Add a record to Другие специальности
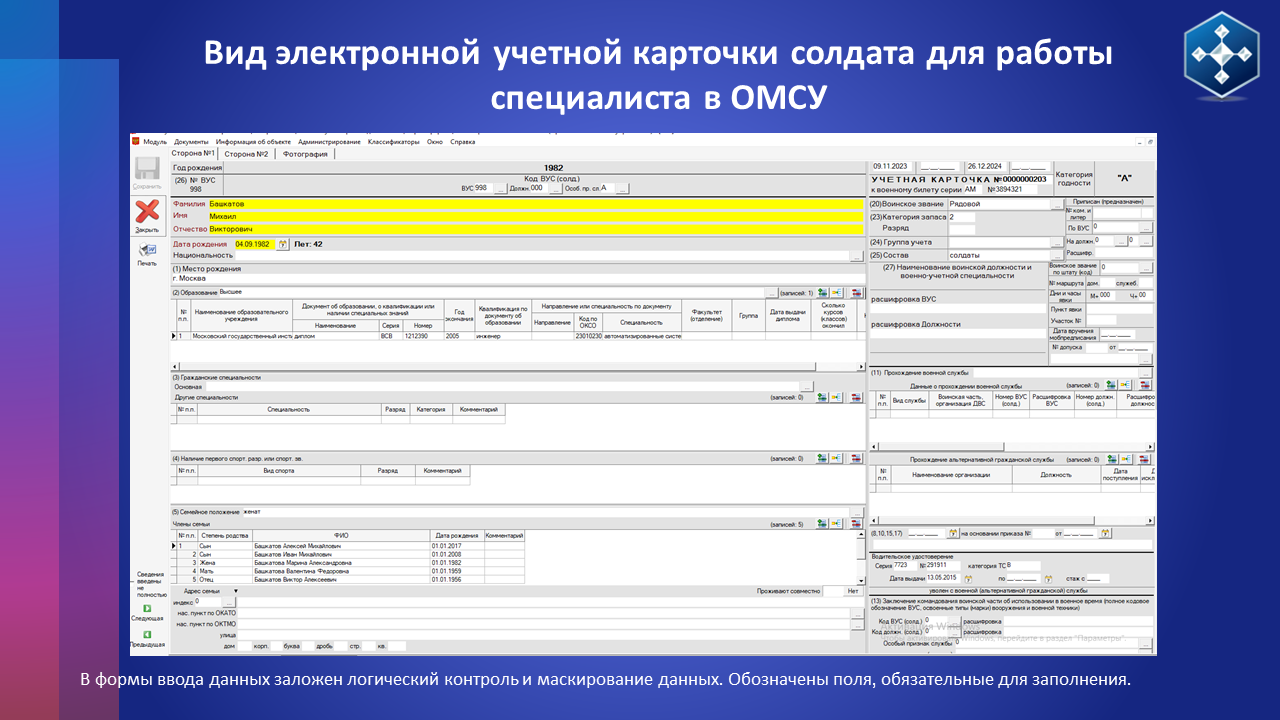The width and height of the screenshot is (1280, 720). click(x=822, y=397)
